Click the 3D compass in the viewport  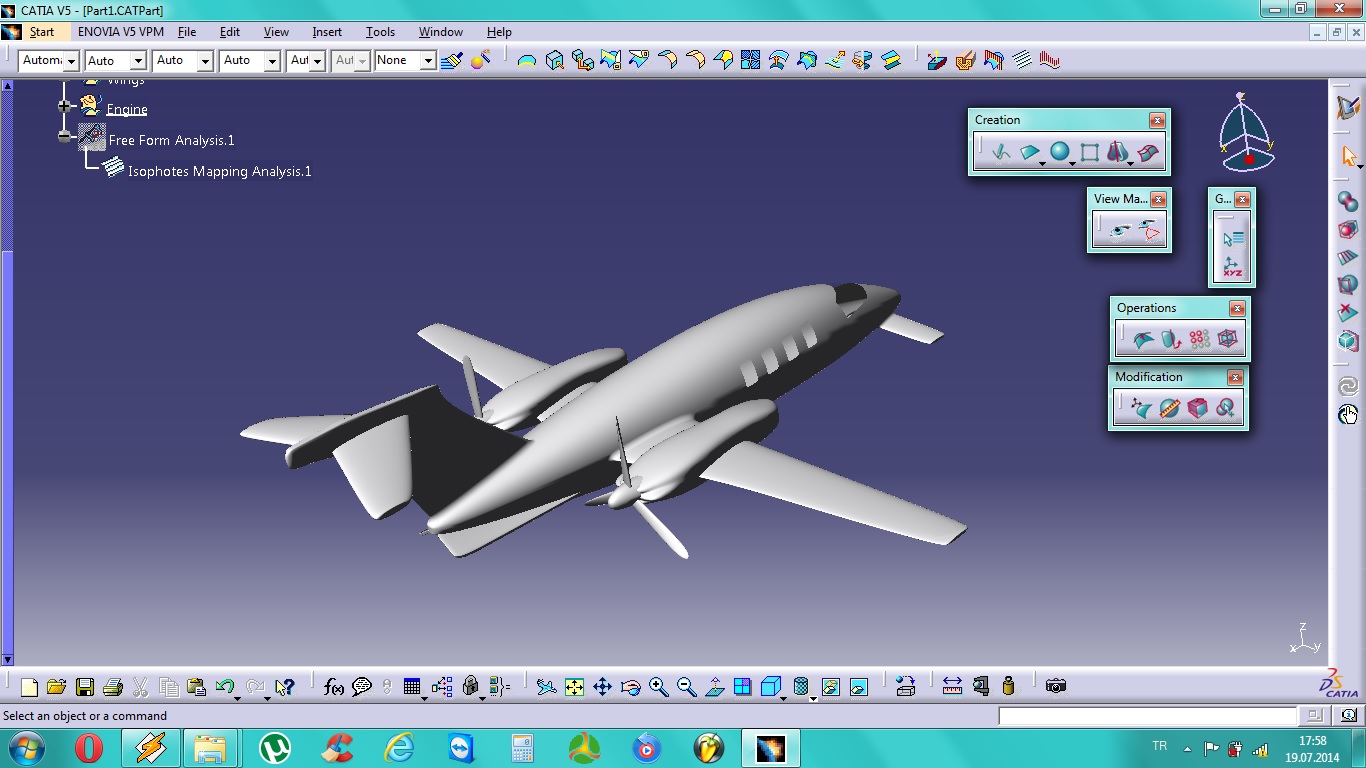pos(1245,132)
